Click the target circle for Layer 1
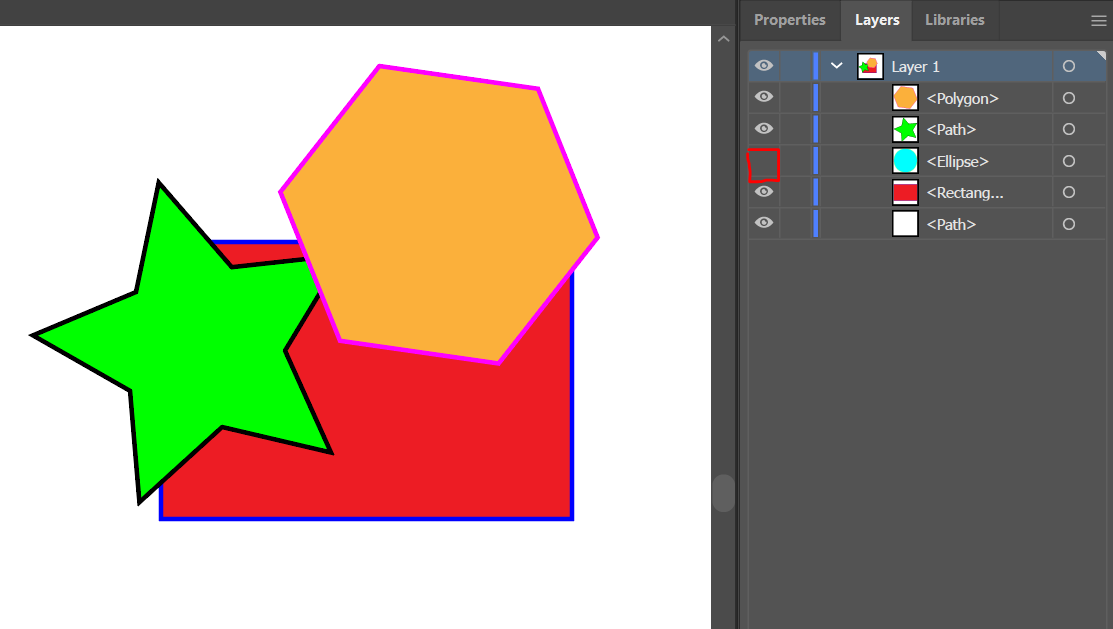The height and width of the screenshot is (629, 1113). pyautogui.click(x=1069, y=66)
